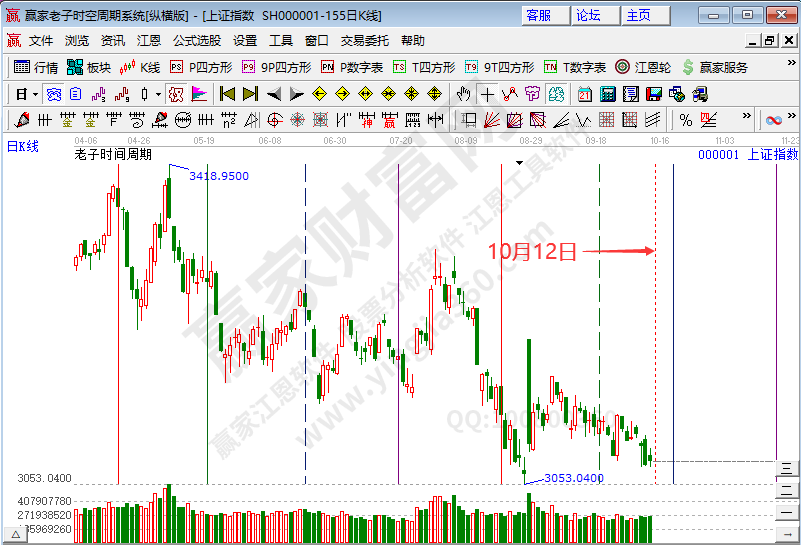Screen dimensions: 801x545
Task: Click the 论坛 button in title bar
Action: (588, 15)
